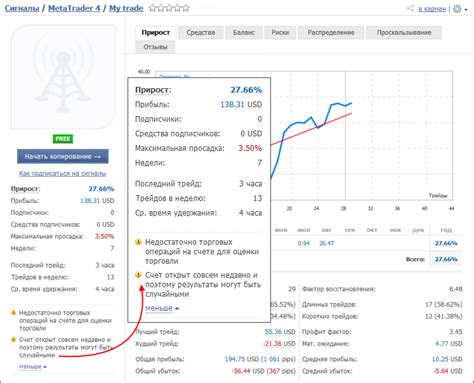Image resolution: width=474 pixels, height=383 pixels.
Task: Click 'Начать копирование' button
Action: (x=63, y=156)
